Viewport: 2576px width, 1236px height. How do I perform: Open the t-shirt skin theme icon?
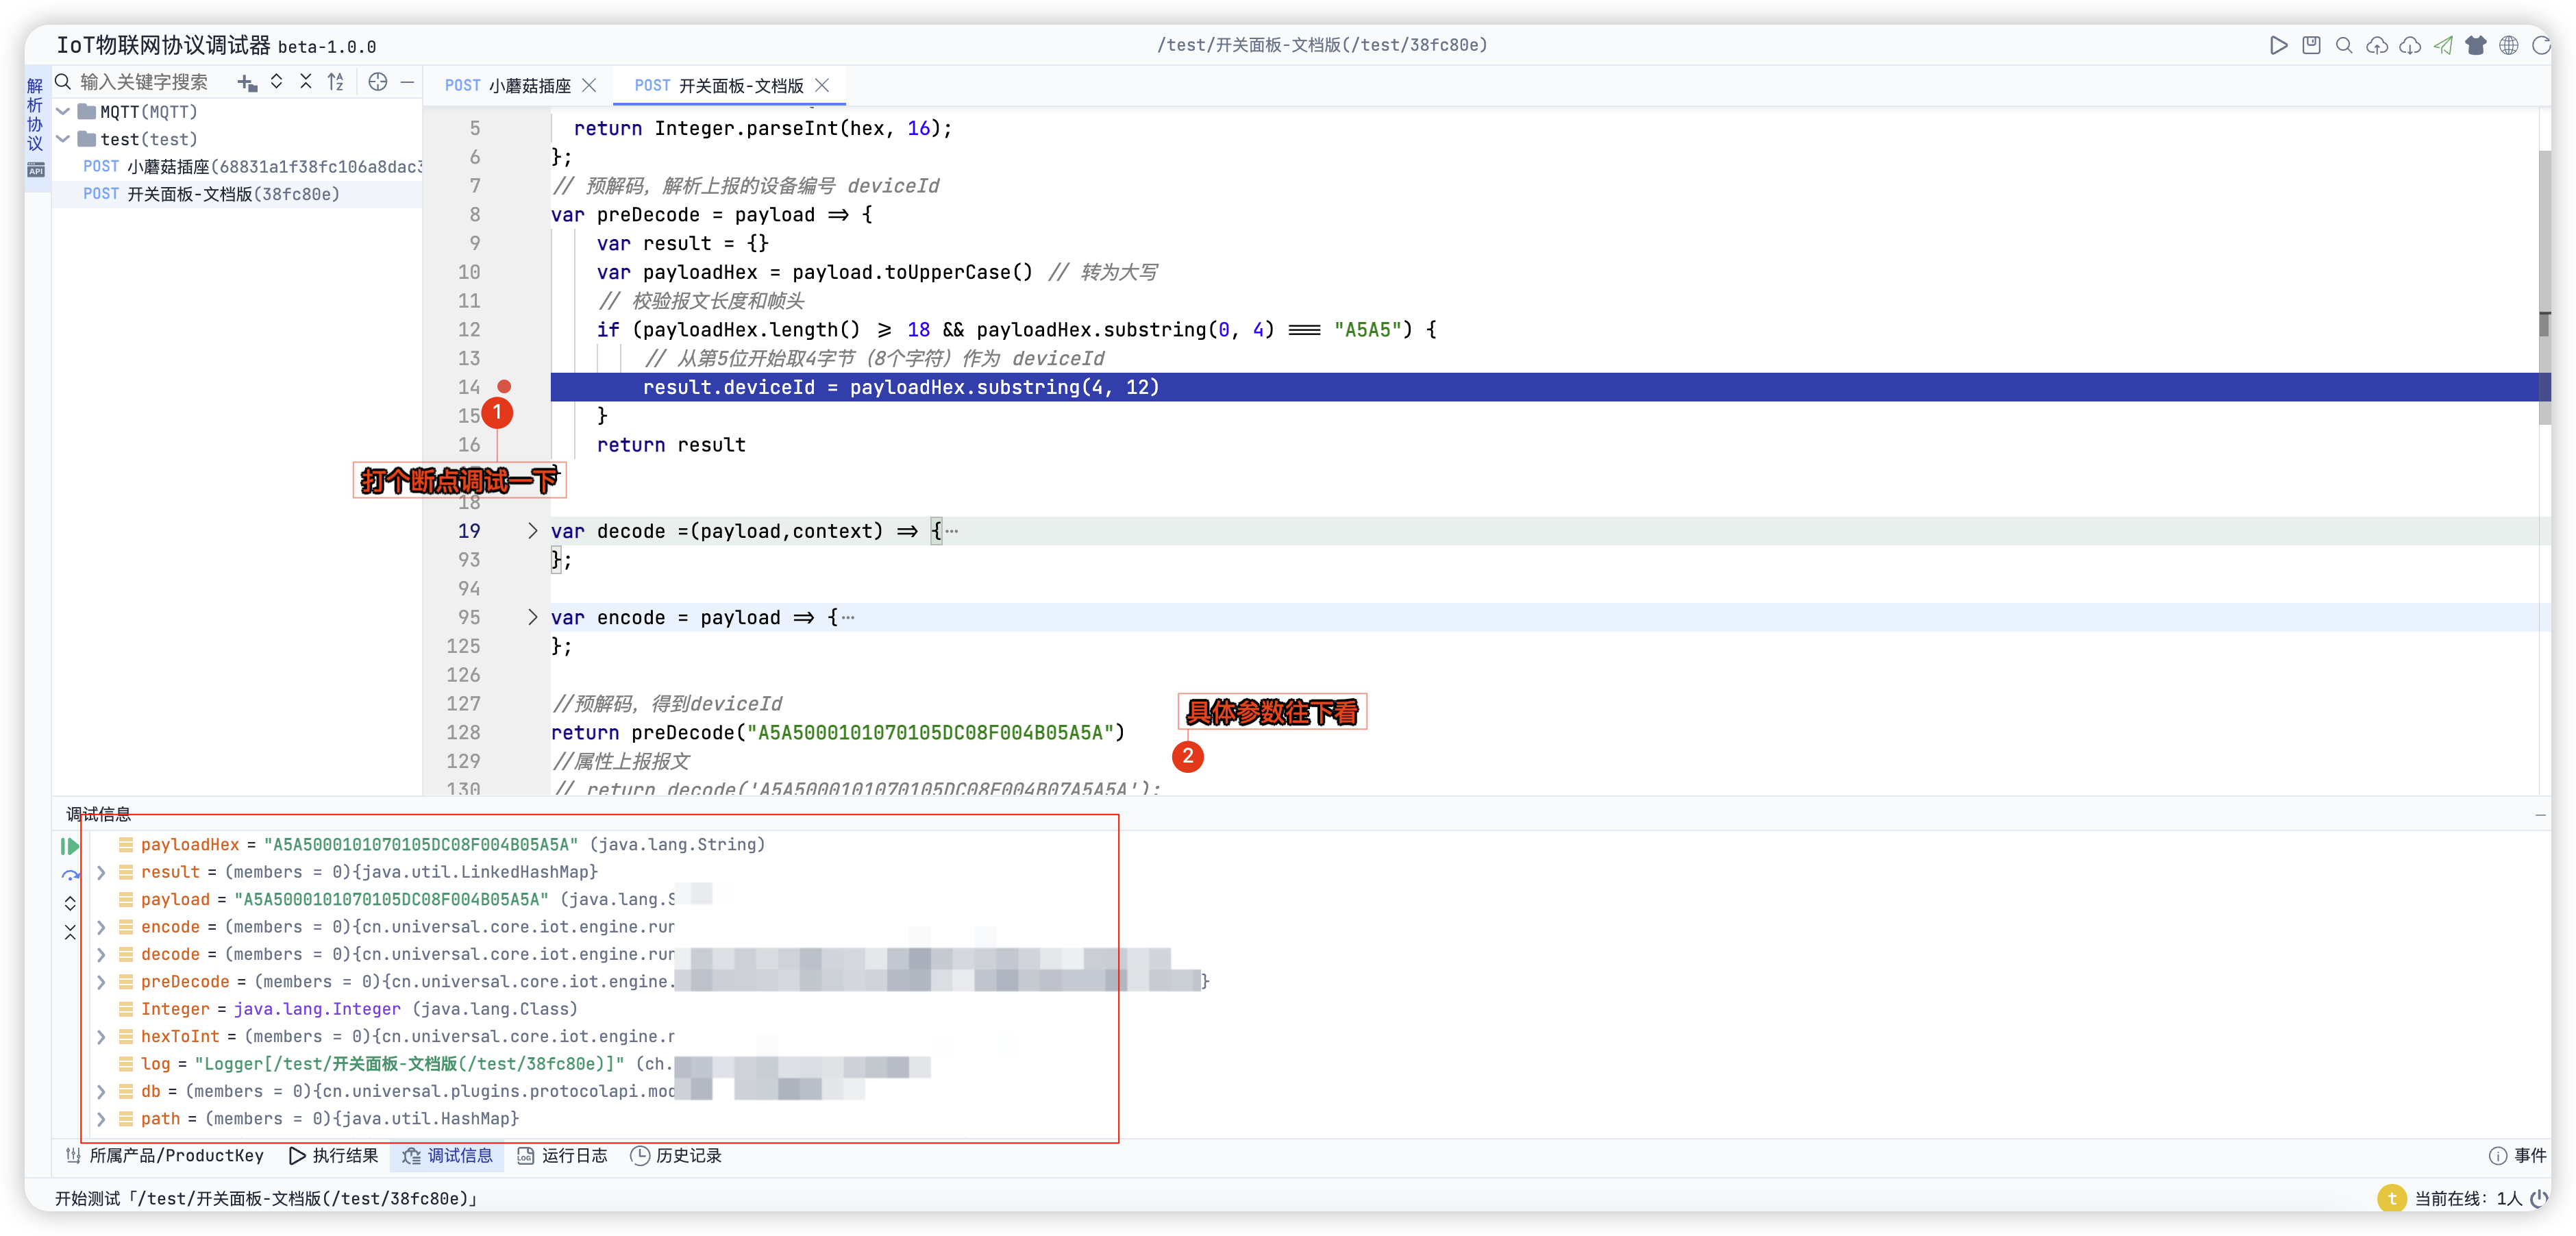[x=2476, y=45]
